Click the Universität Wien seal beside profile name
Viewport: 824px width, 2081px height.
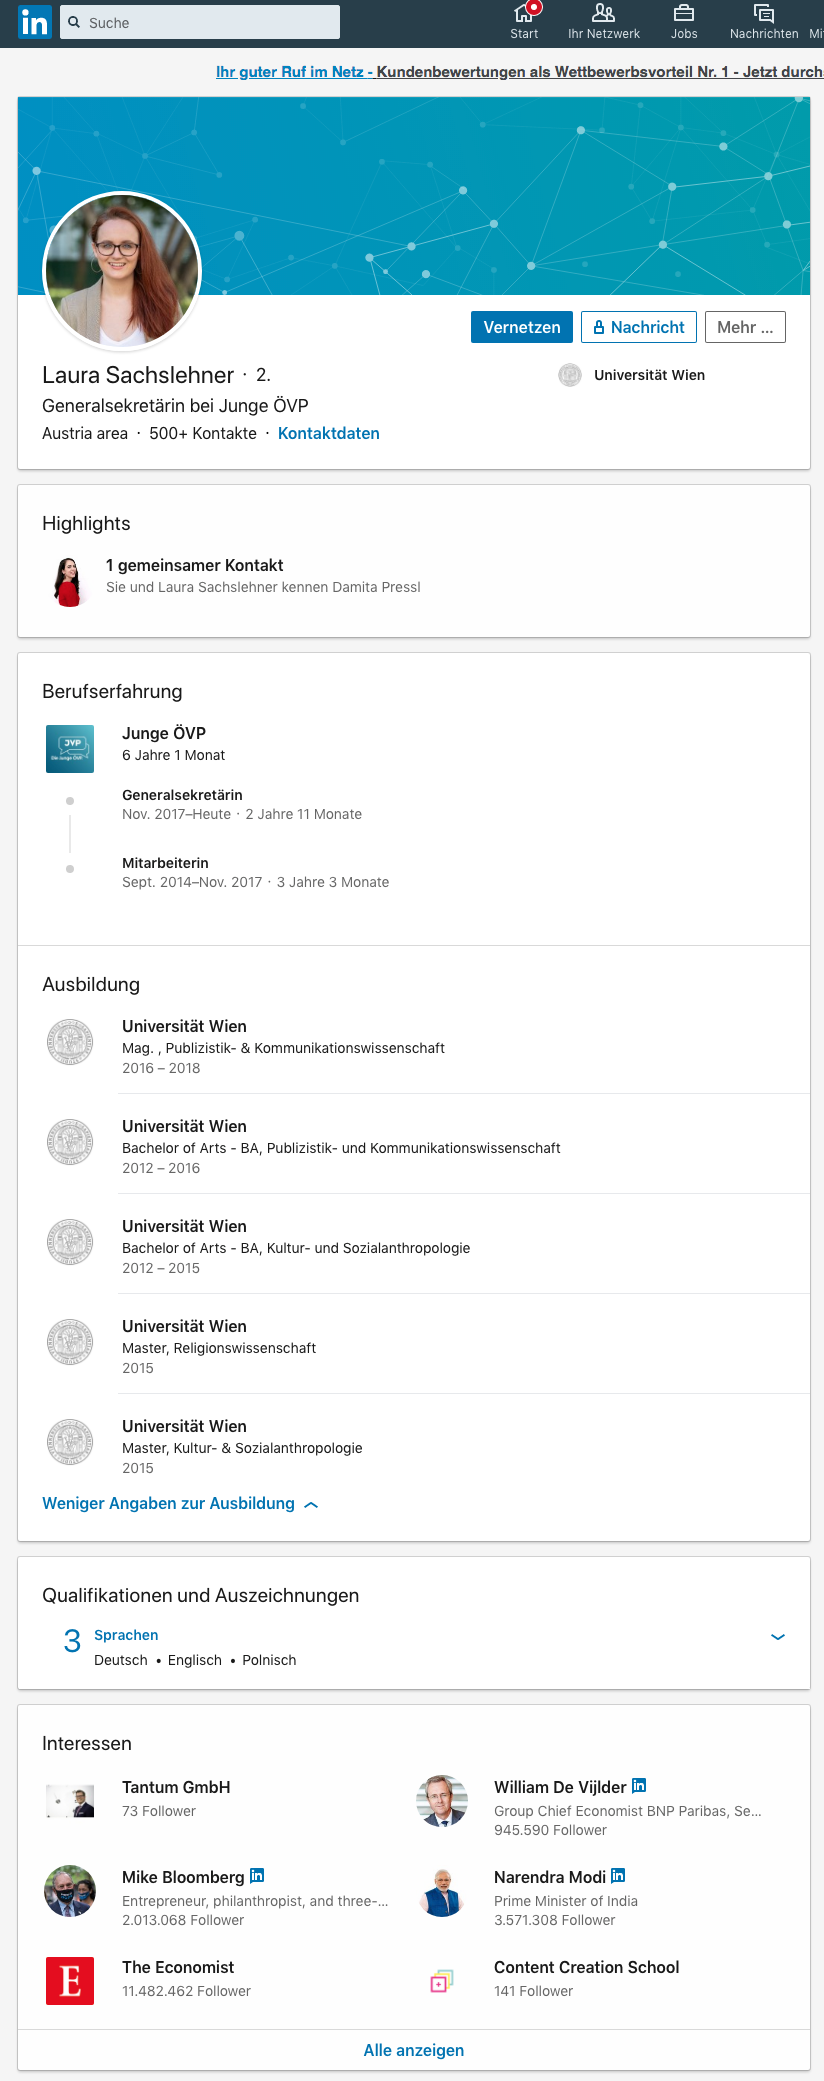pyautogui.click(x=570, y=375)
